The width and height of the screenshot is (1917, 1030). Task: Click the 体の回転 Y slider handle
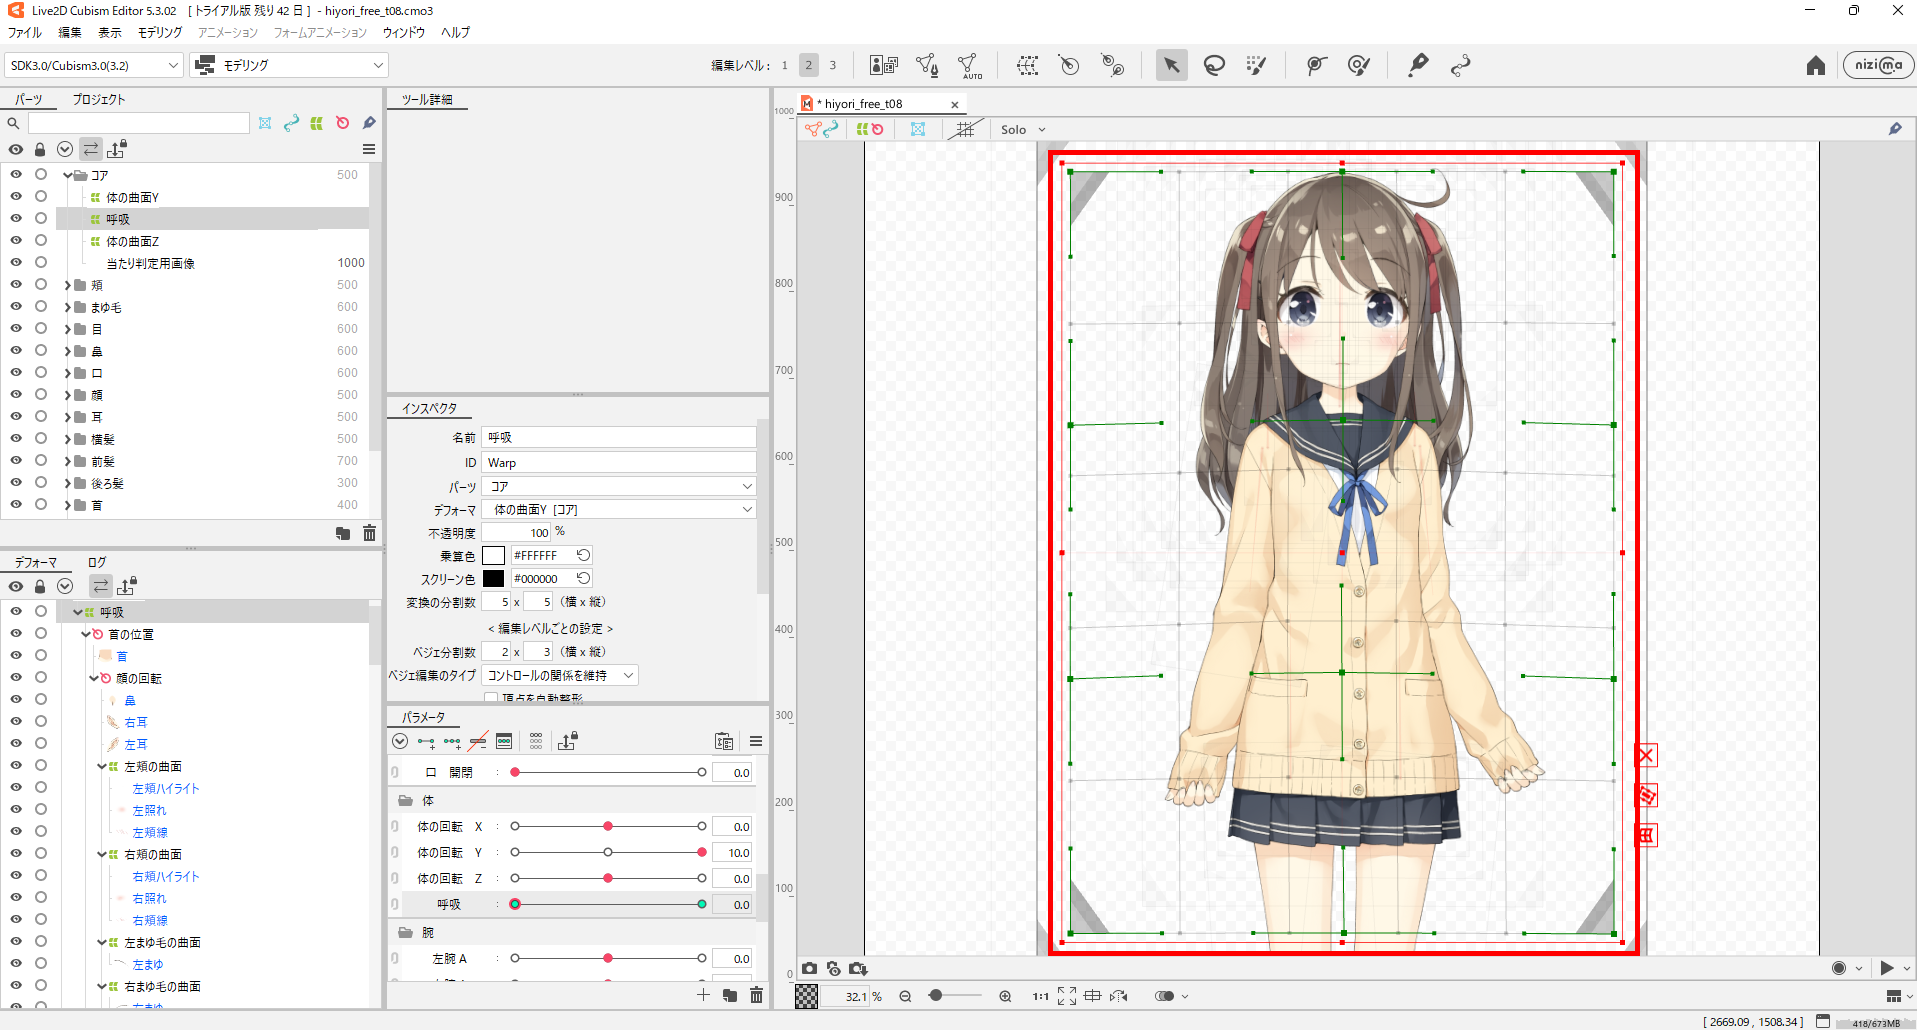[x=702, y=852]
